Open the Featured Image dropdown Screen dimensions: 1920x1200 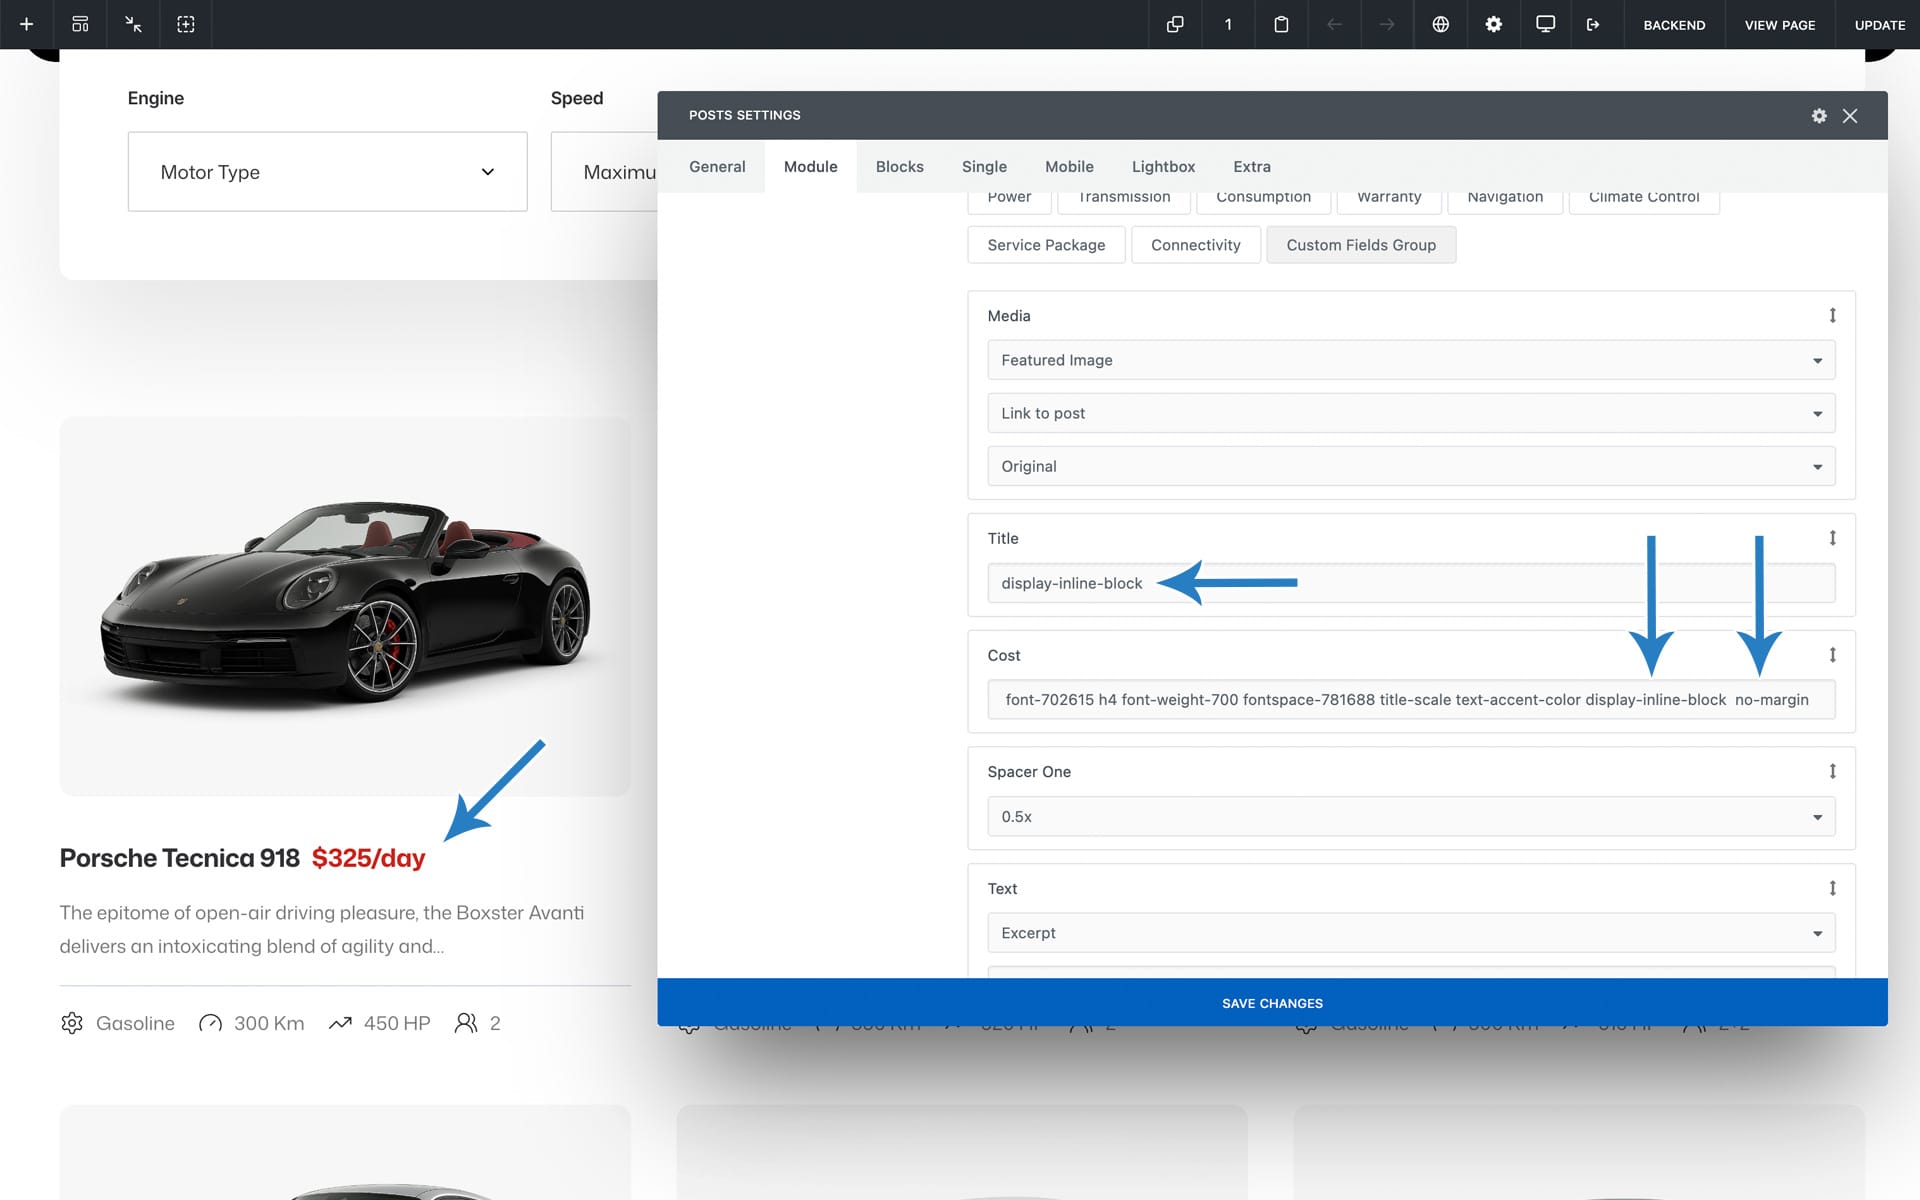[x=1410, y=360]
